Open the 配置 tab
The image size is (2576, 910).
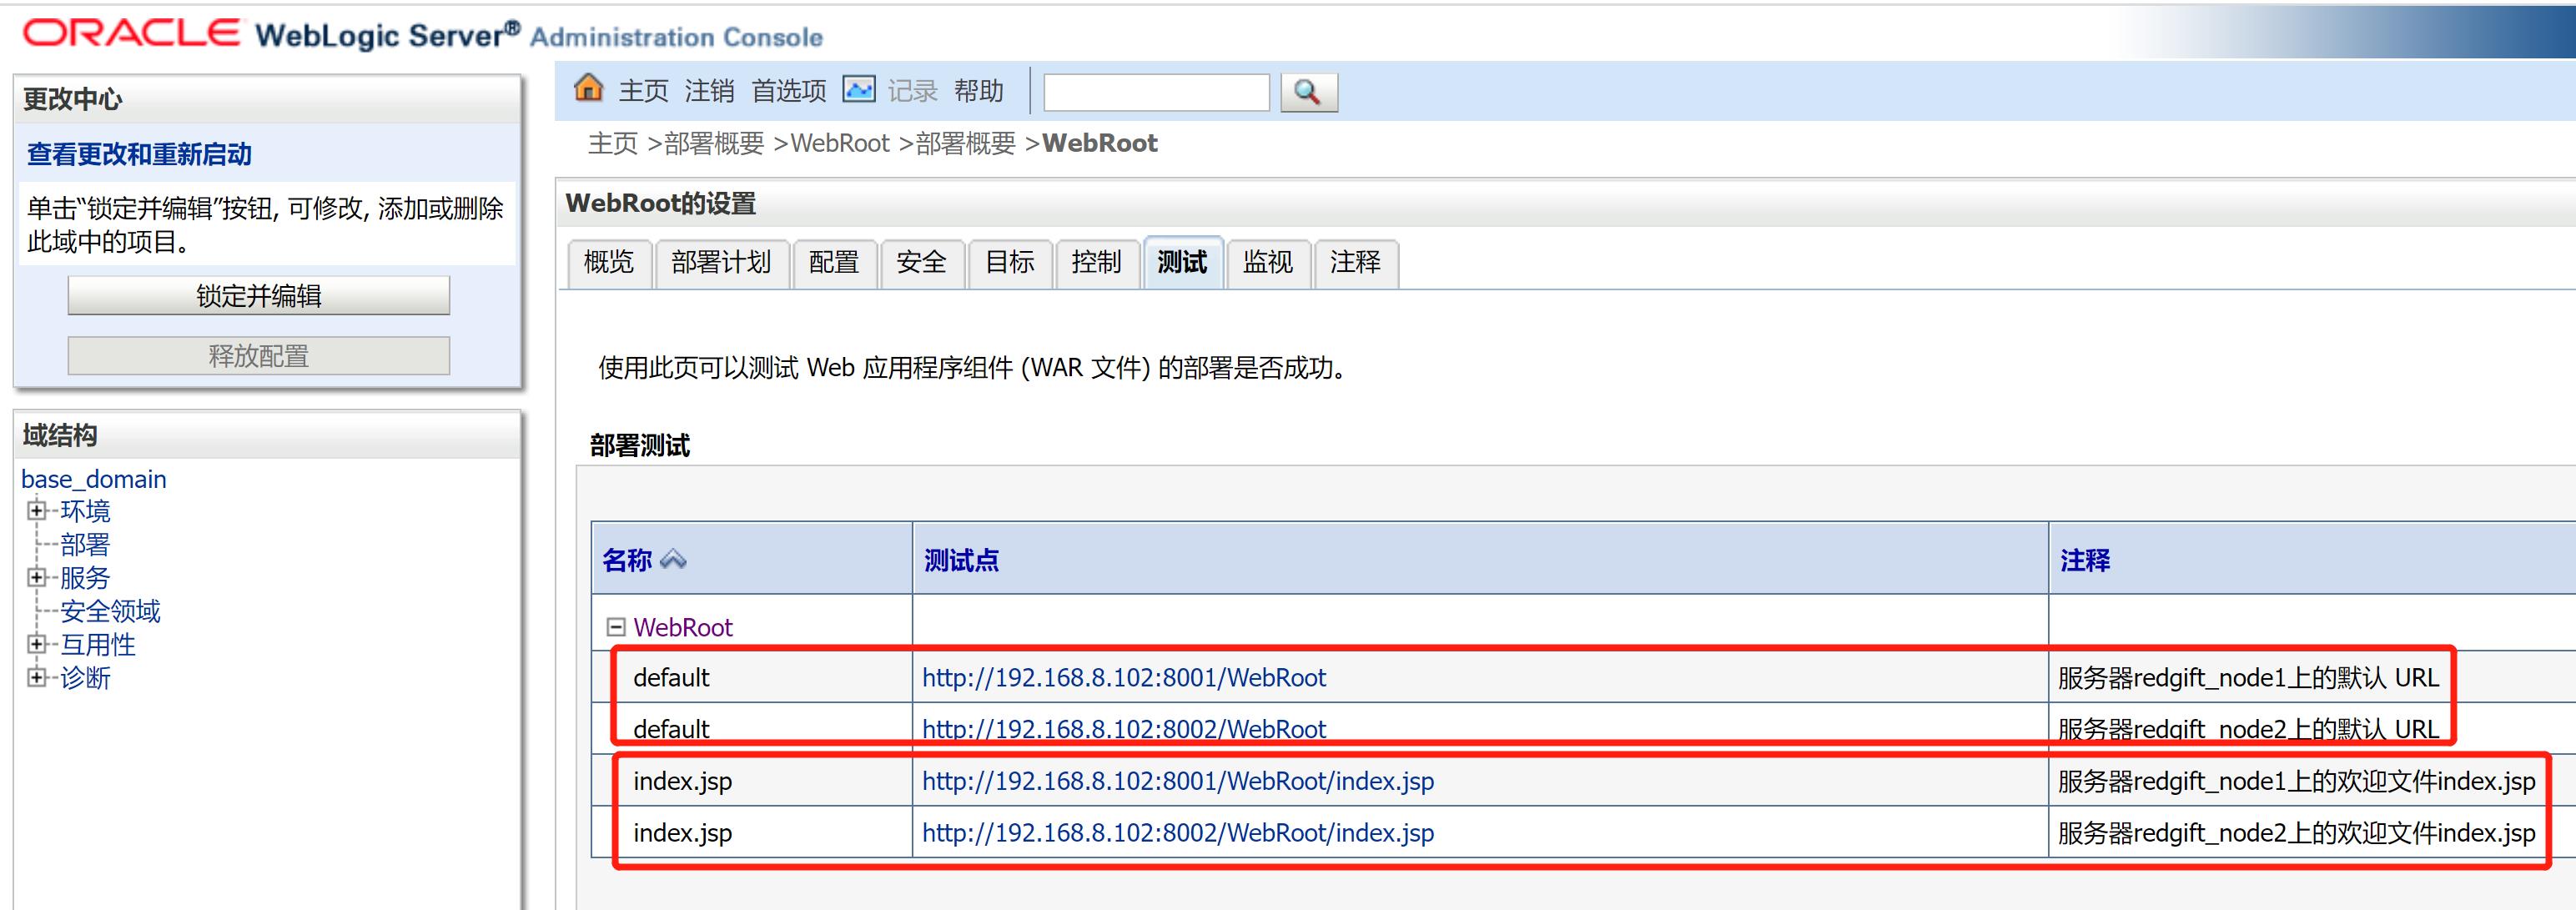tap(834, 263)
